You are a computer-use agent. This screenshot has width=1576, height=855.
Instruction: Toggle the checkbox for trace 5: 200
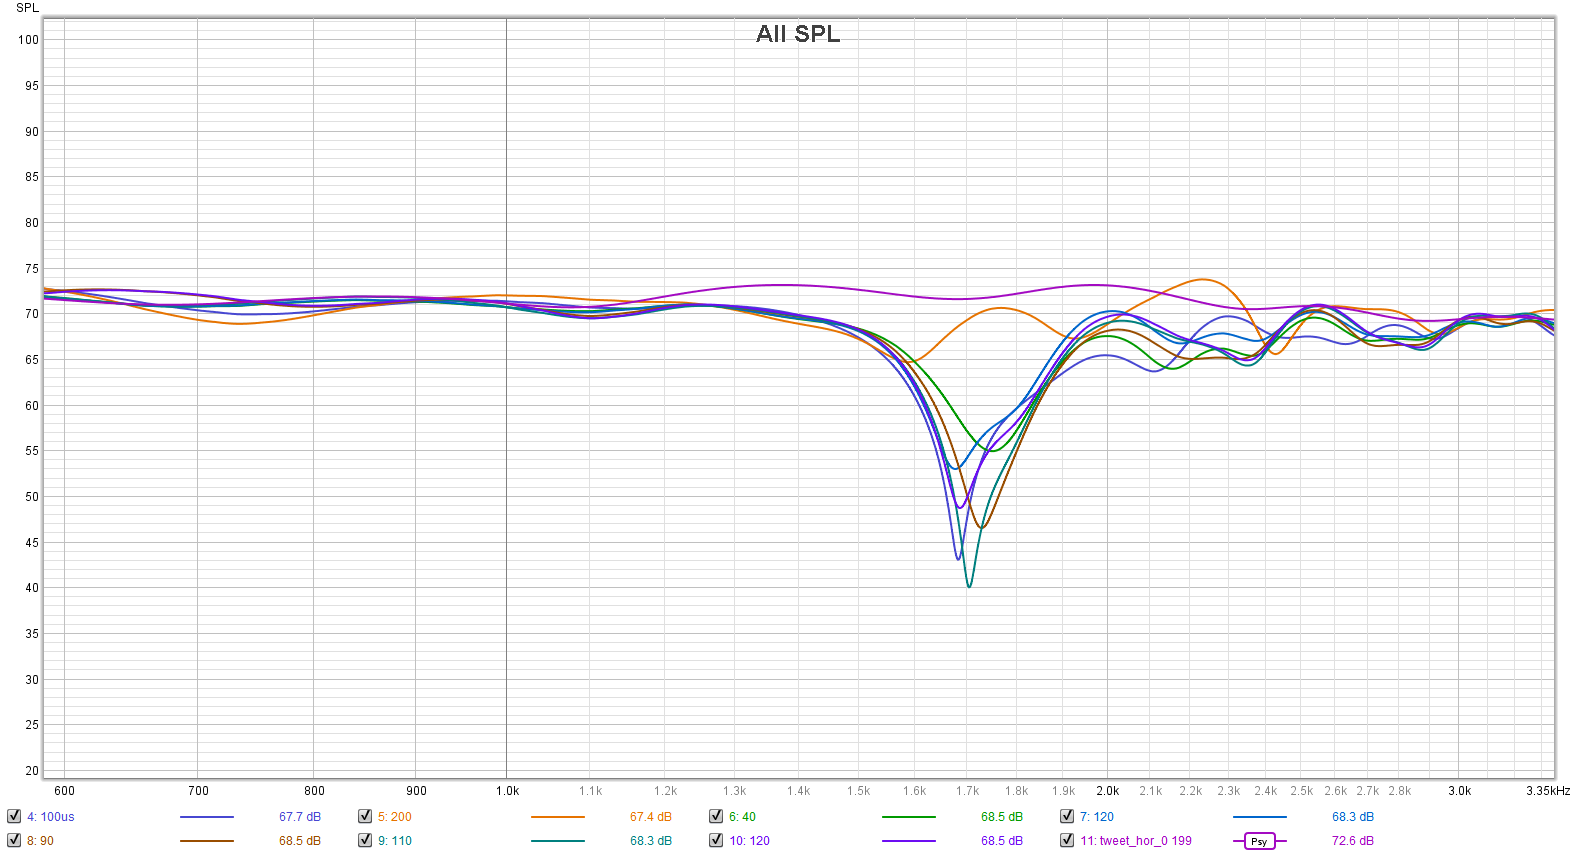(365, 816)
